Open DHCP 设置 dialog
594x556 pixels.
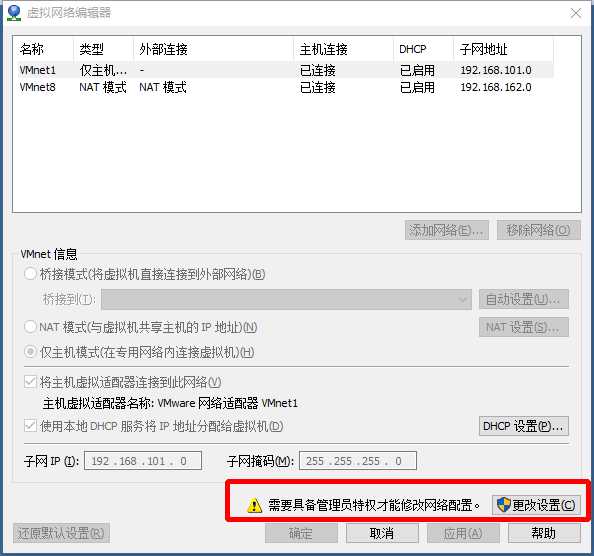[x=524, y=426]
